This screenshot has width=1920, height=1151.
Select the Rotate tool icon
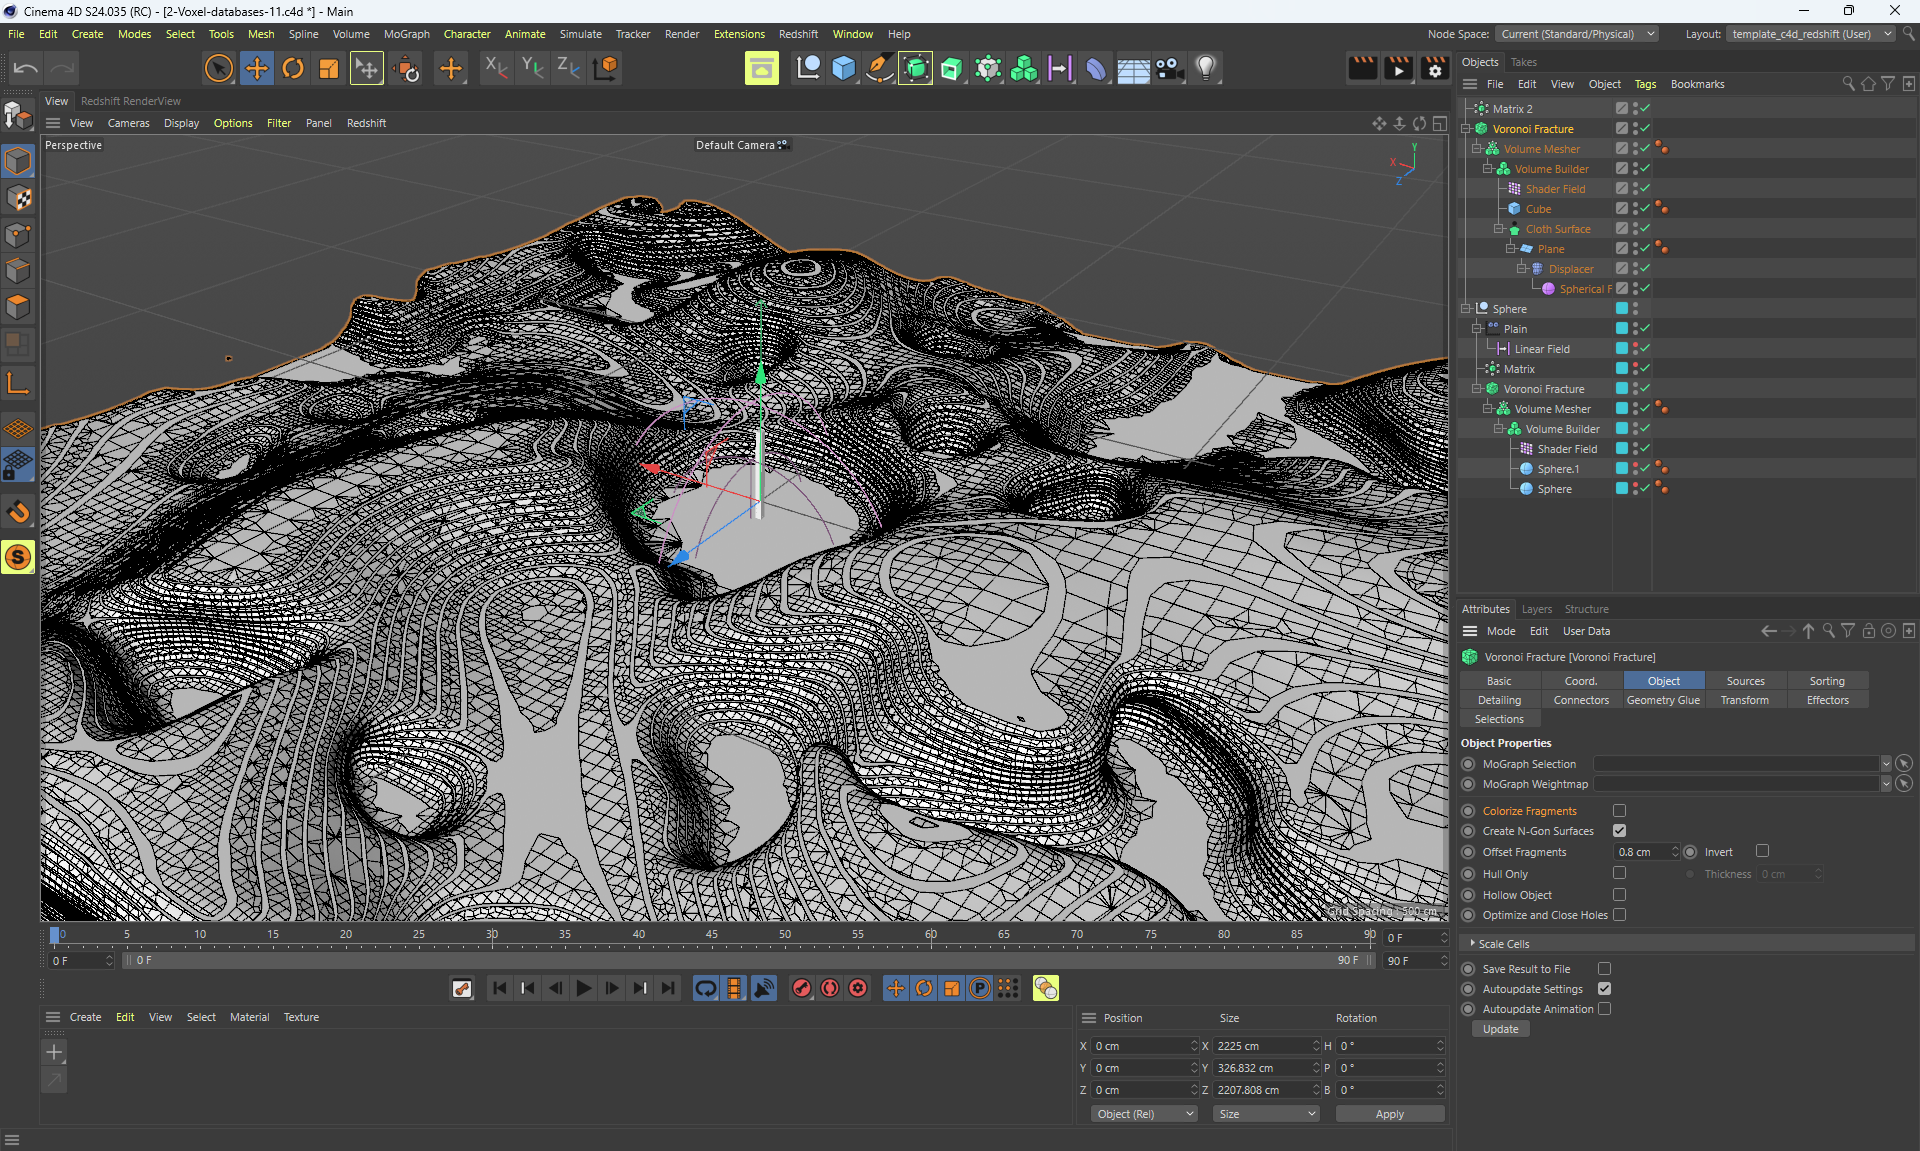(293, 68)
